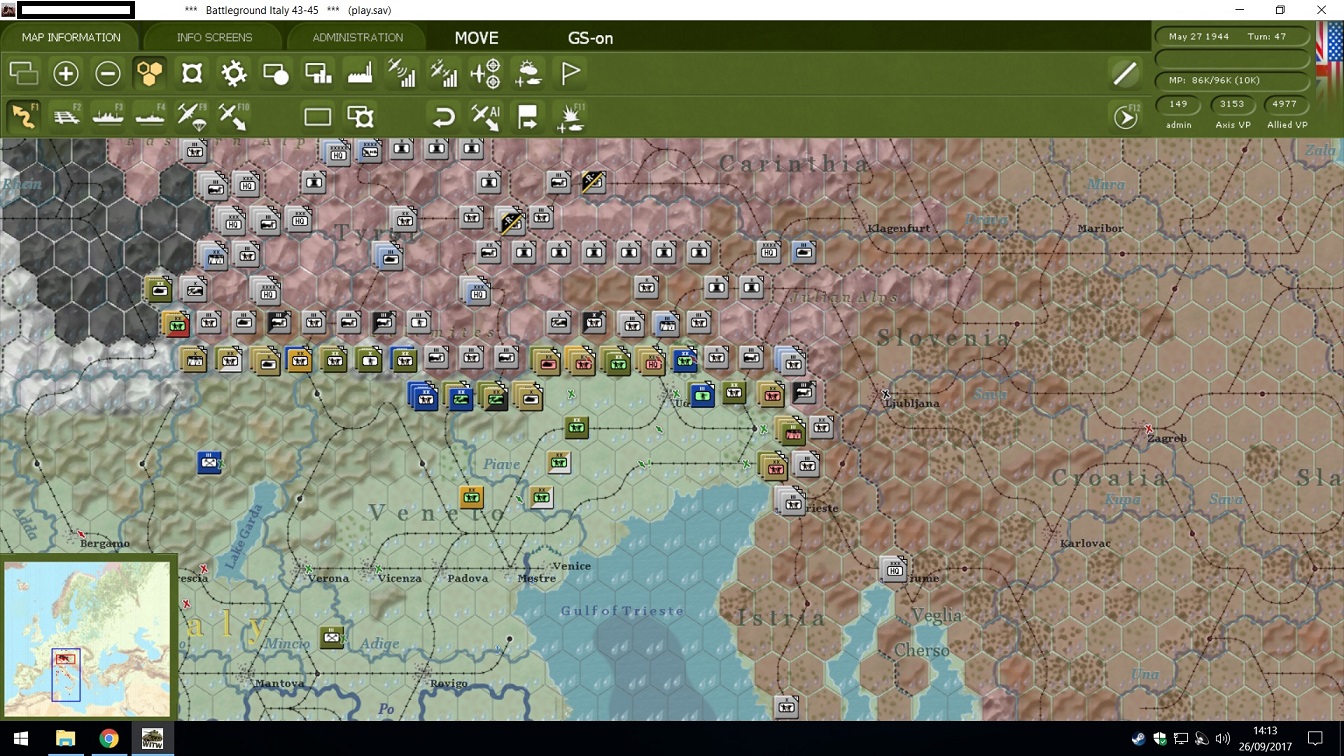Click the GS-on indicator
The width and height of the screenshot is (1344, 756).
(x=590, y=38)
